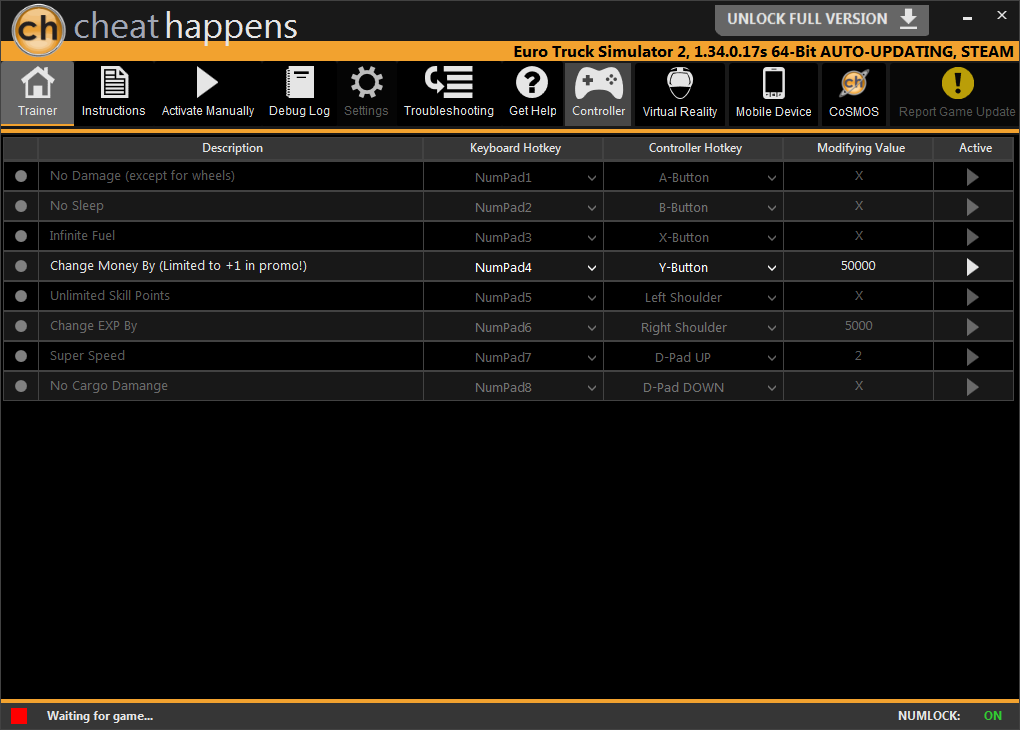Activate the No Sleep cheat arrow

click(973, 207)
